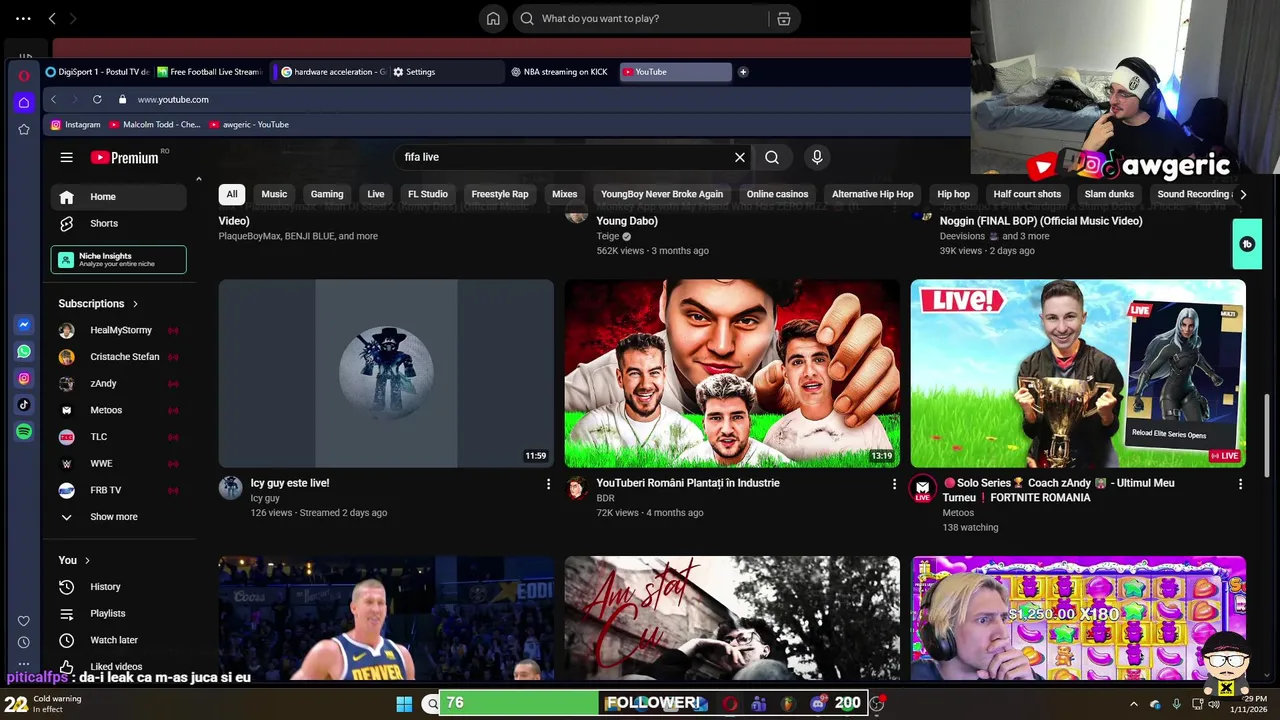This screenshot has width=1280, height=720.
Task: Open options menu for YouTuberi Români video
Action: [x=894, y=484]
